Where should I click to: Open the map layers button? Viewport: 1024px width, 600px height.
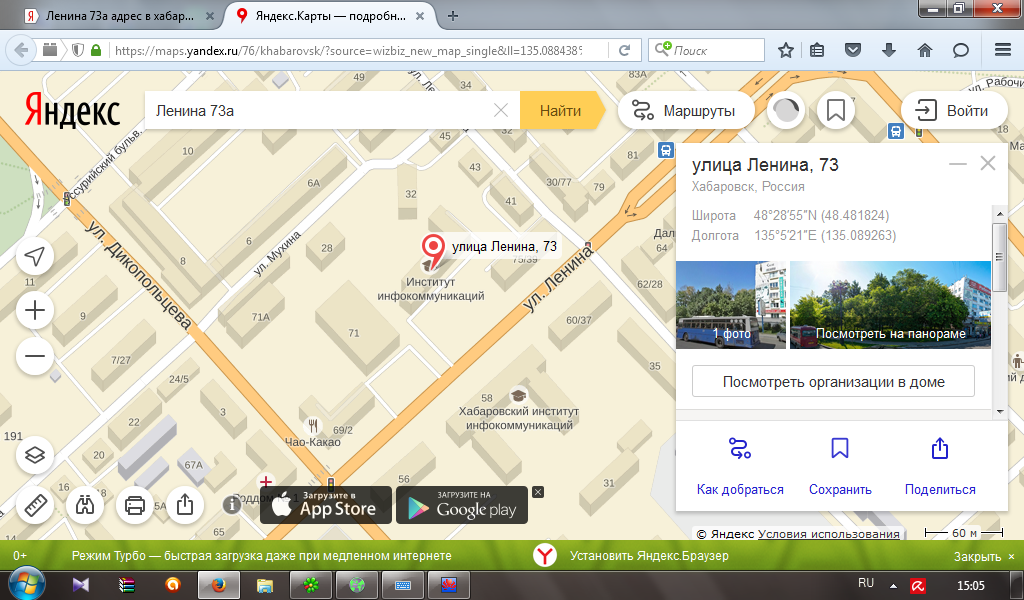(35, 454)
